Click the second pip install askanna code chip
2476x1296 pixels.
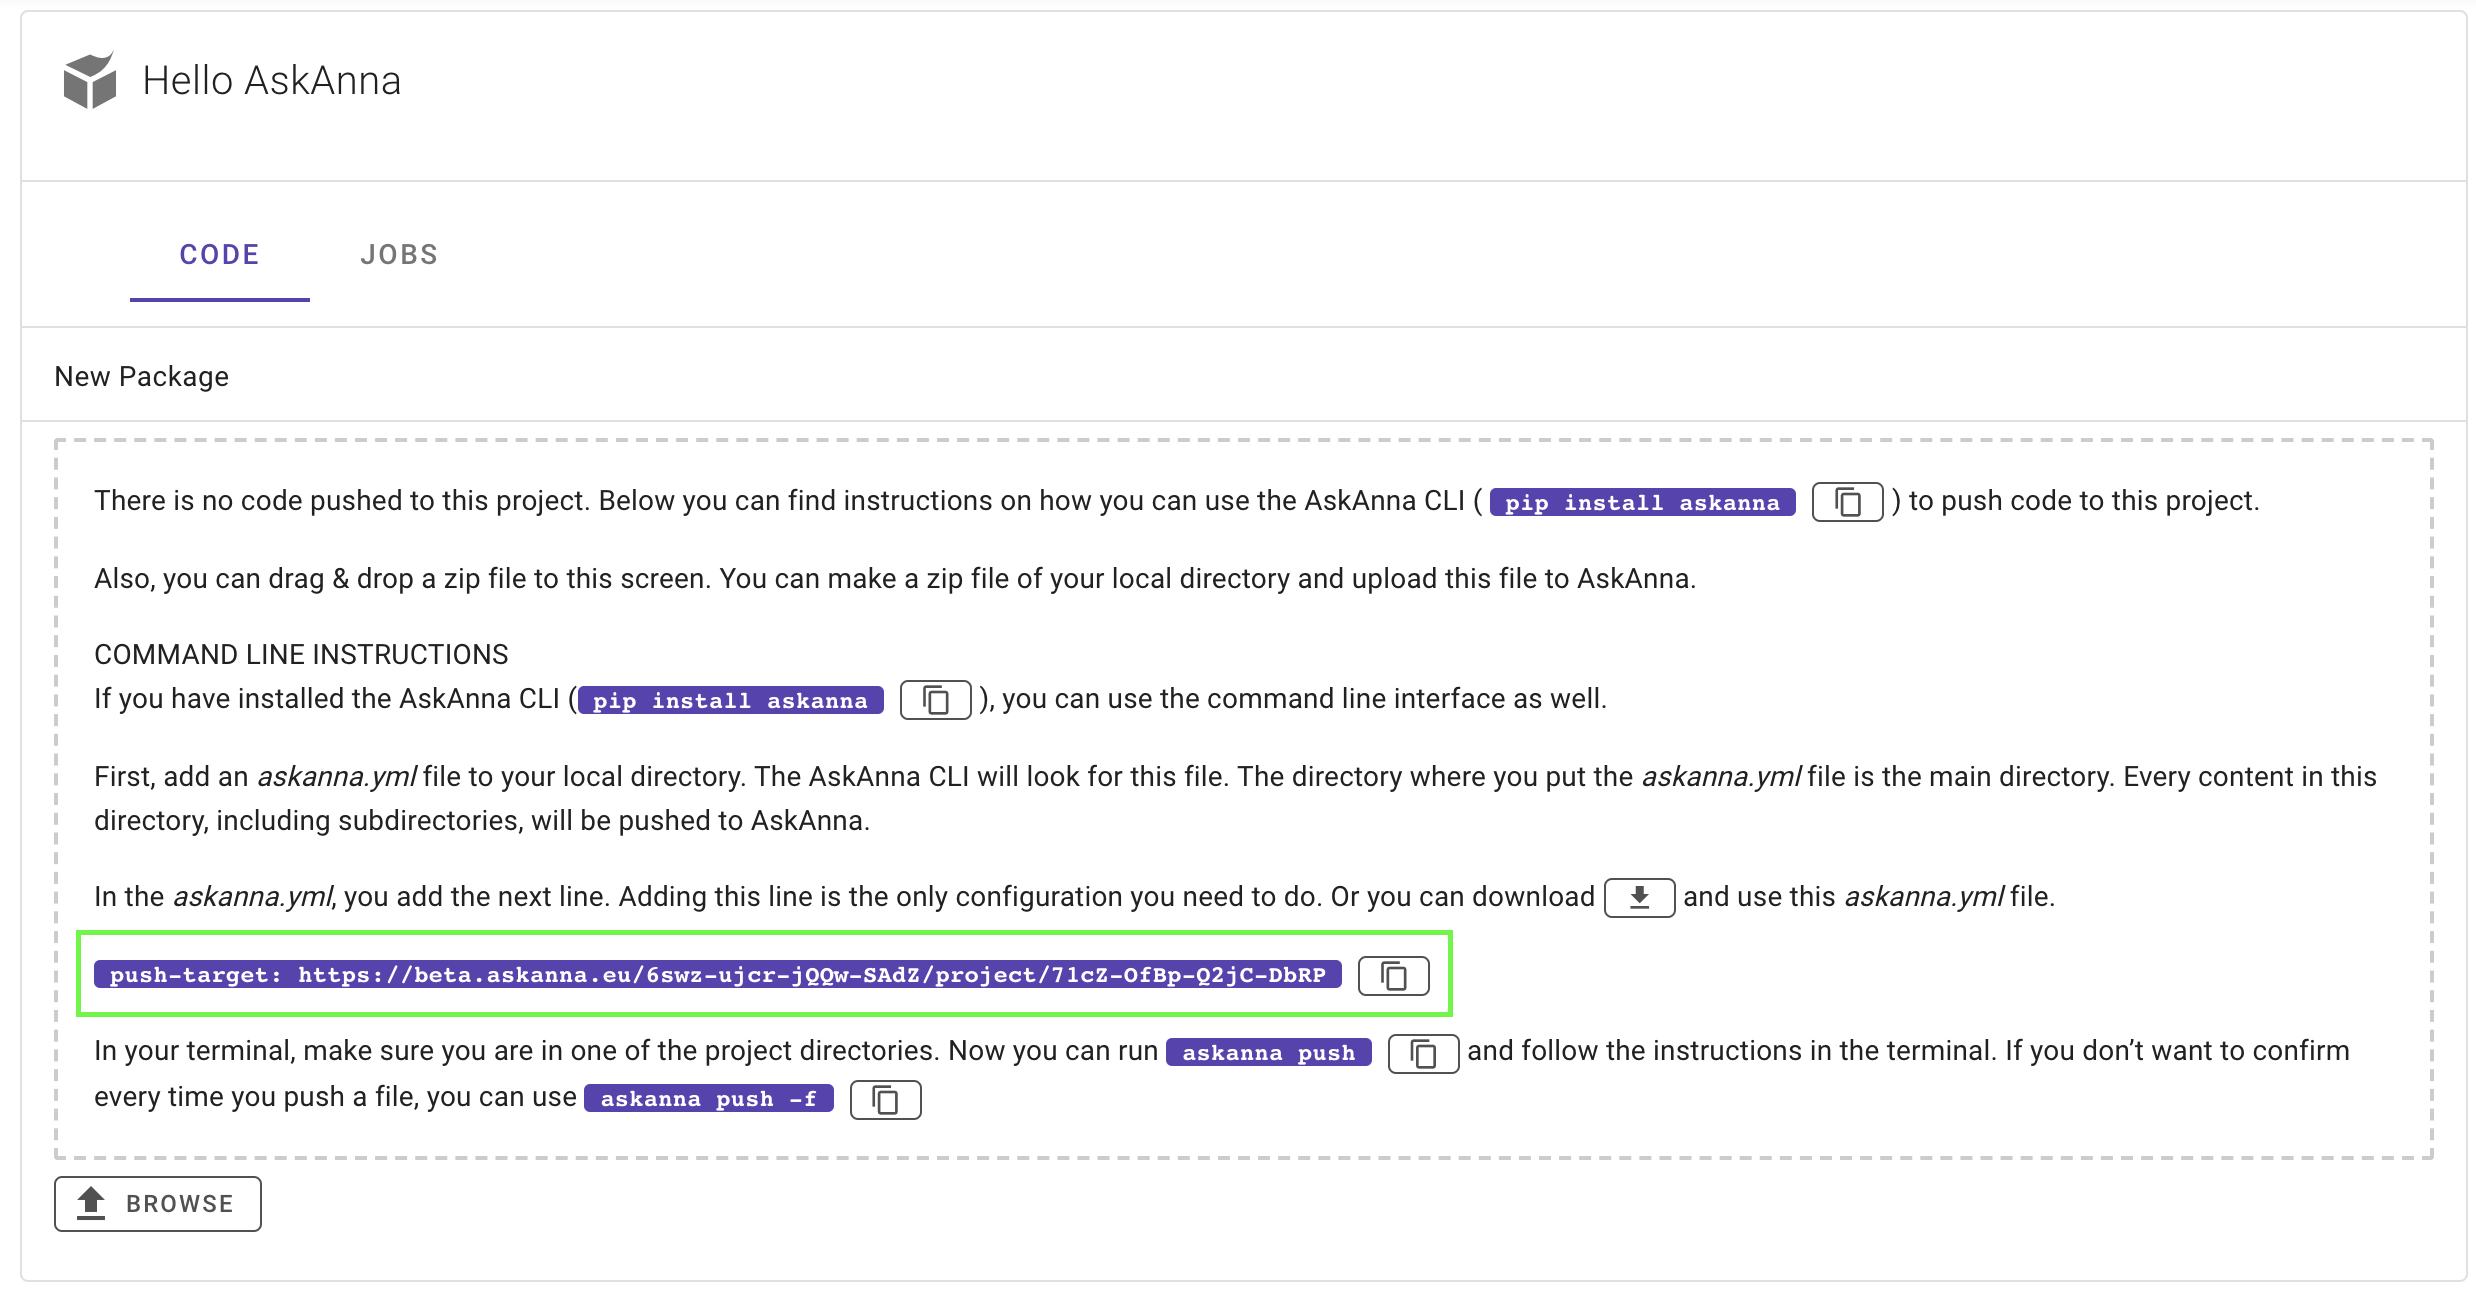click(730, 700)
